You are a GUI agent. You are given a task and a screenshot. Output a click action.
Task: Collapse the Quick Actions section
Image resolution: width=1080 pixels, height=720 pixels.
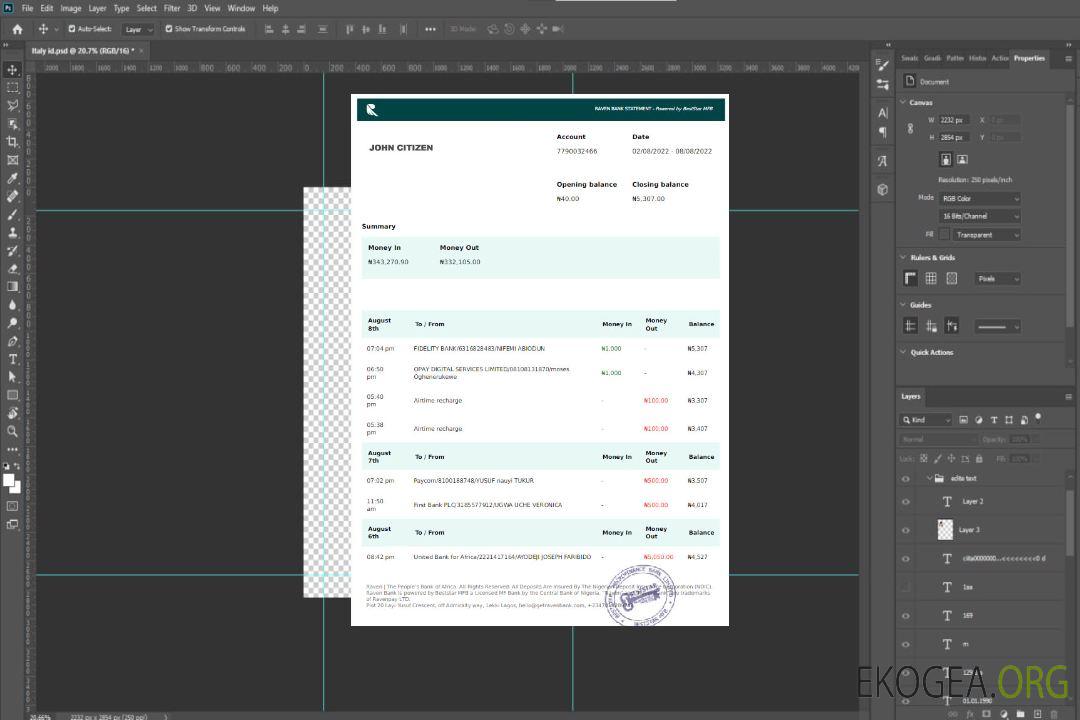tap(903, 352)
